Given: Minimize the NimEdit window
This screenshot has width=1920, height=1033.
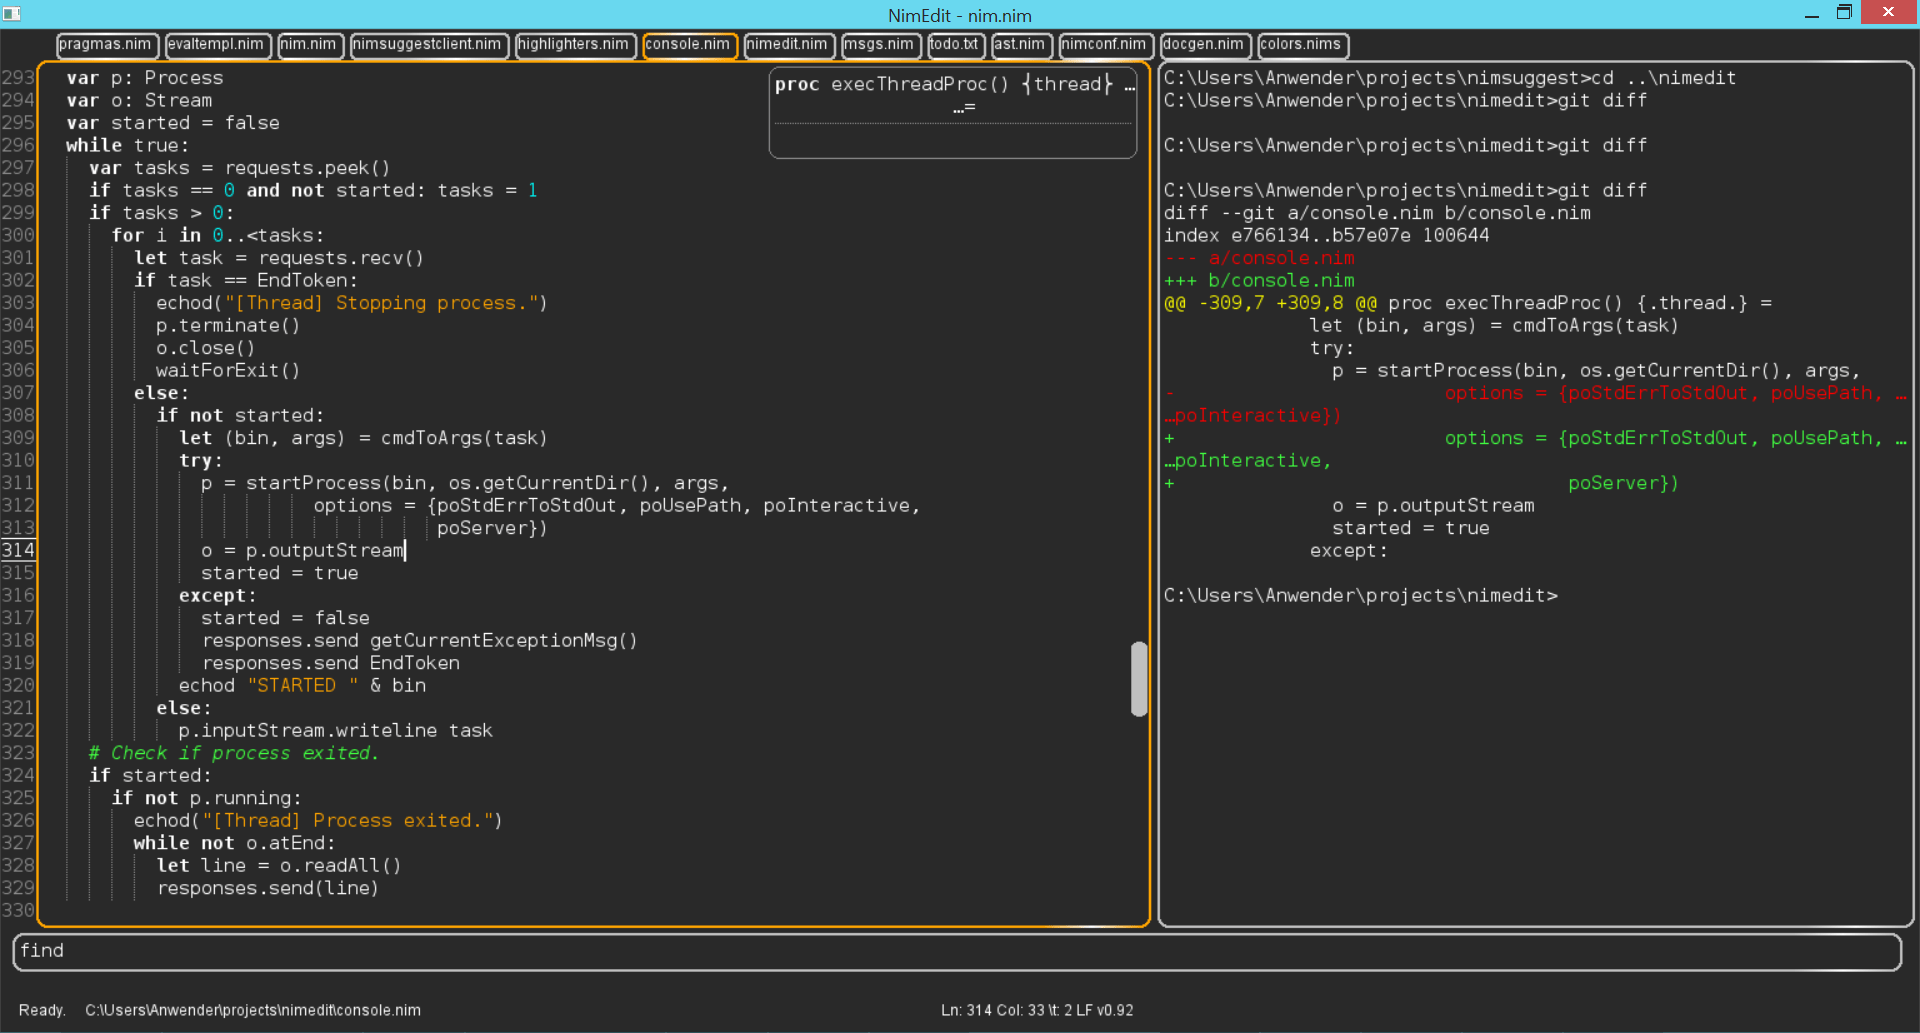Looking at the screenshot, I should click(1811, 14).
